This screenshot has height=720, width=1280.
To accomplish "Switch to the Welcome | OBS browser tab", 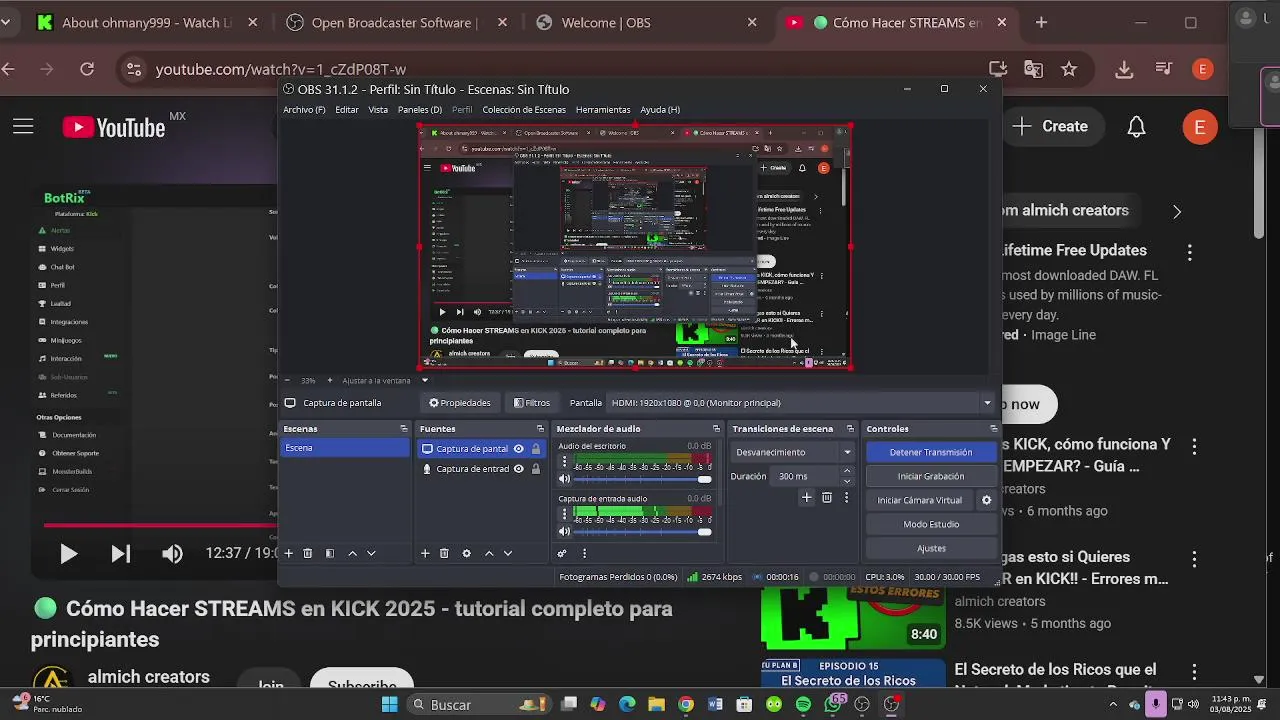I will pos(645,22).
